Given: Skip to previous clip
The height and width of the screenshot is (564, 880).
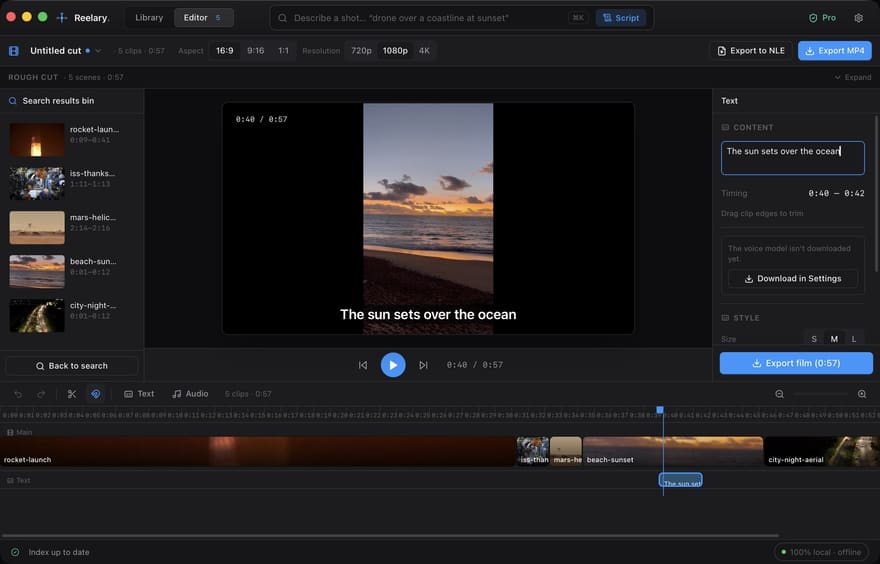Looking at the screenshot, I should 363,365.
